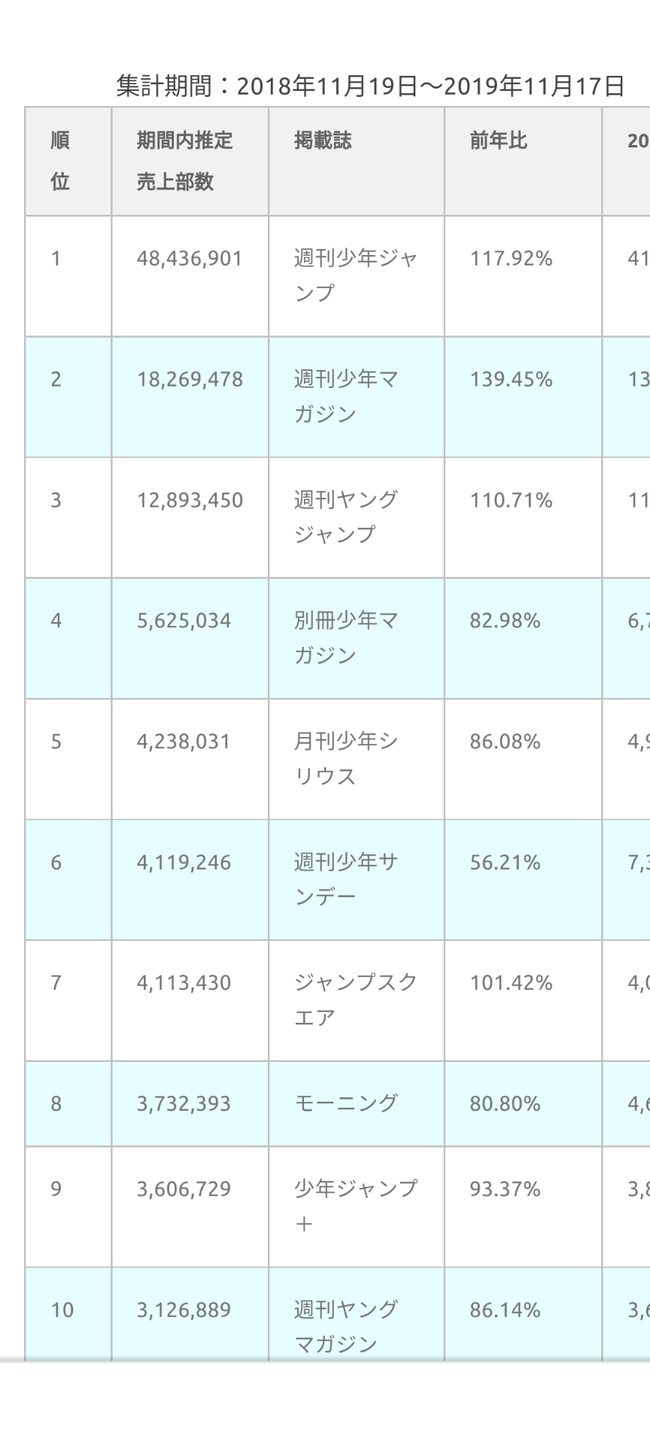Select the ジャンプスクエア magazine cell
650x1444 pixels.
pyautogui.click(x=356, y=1001)
